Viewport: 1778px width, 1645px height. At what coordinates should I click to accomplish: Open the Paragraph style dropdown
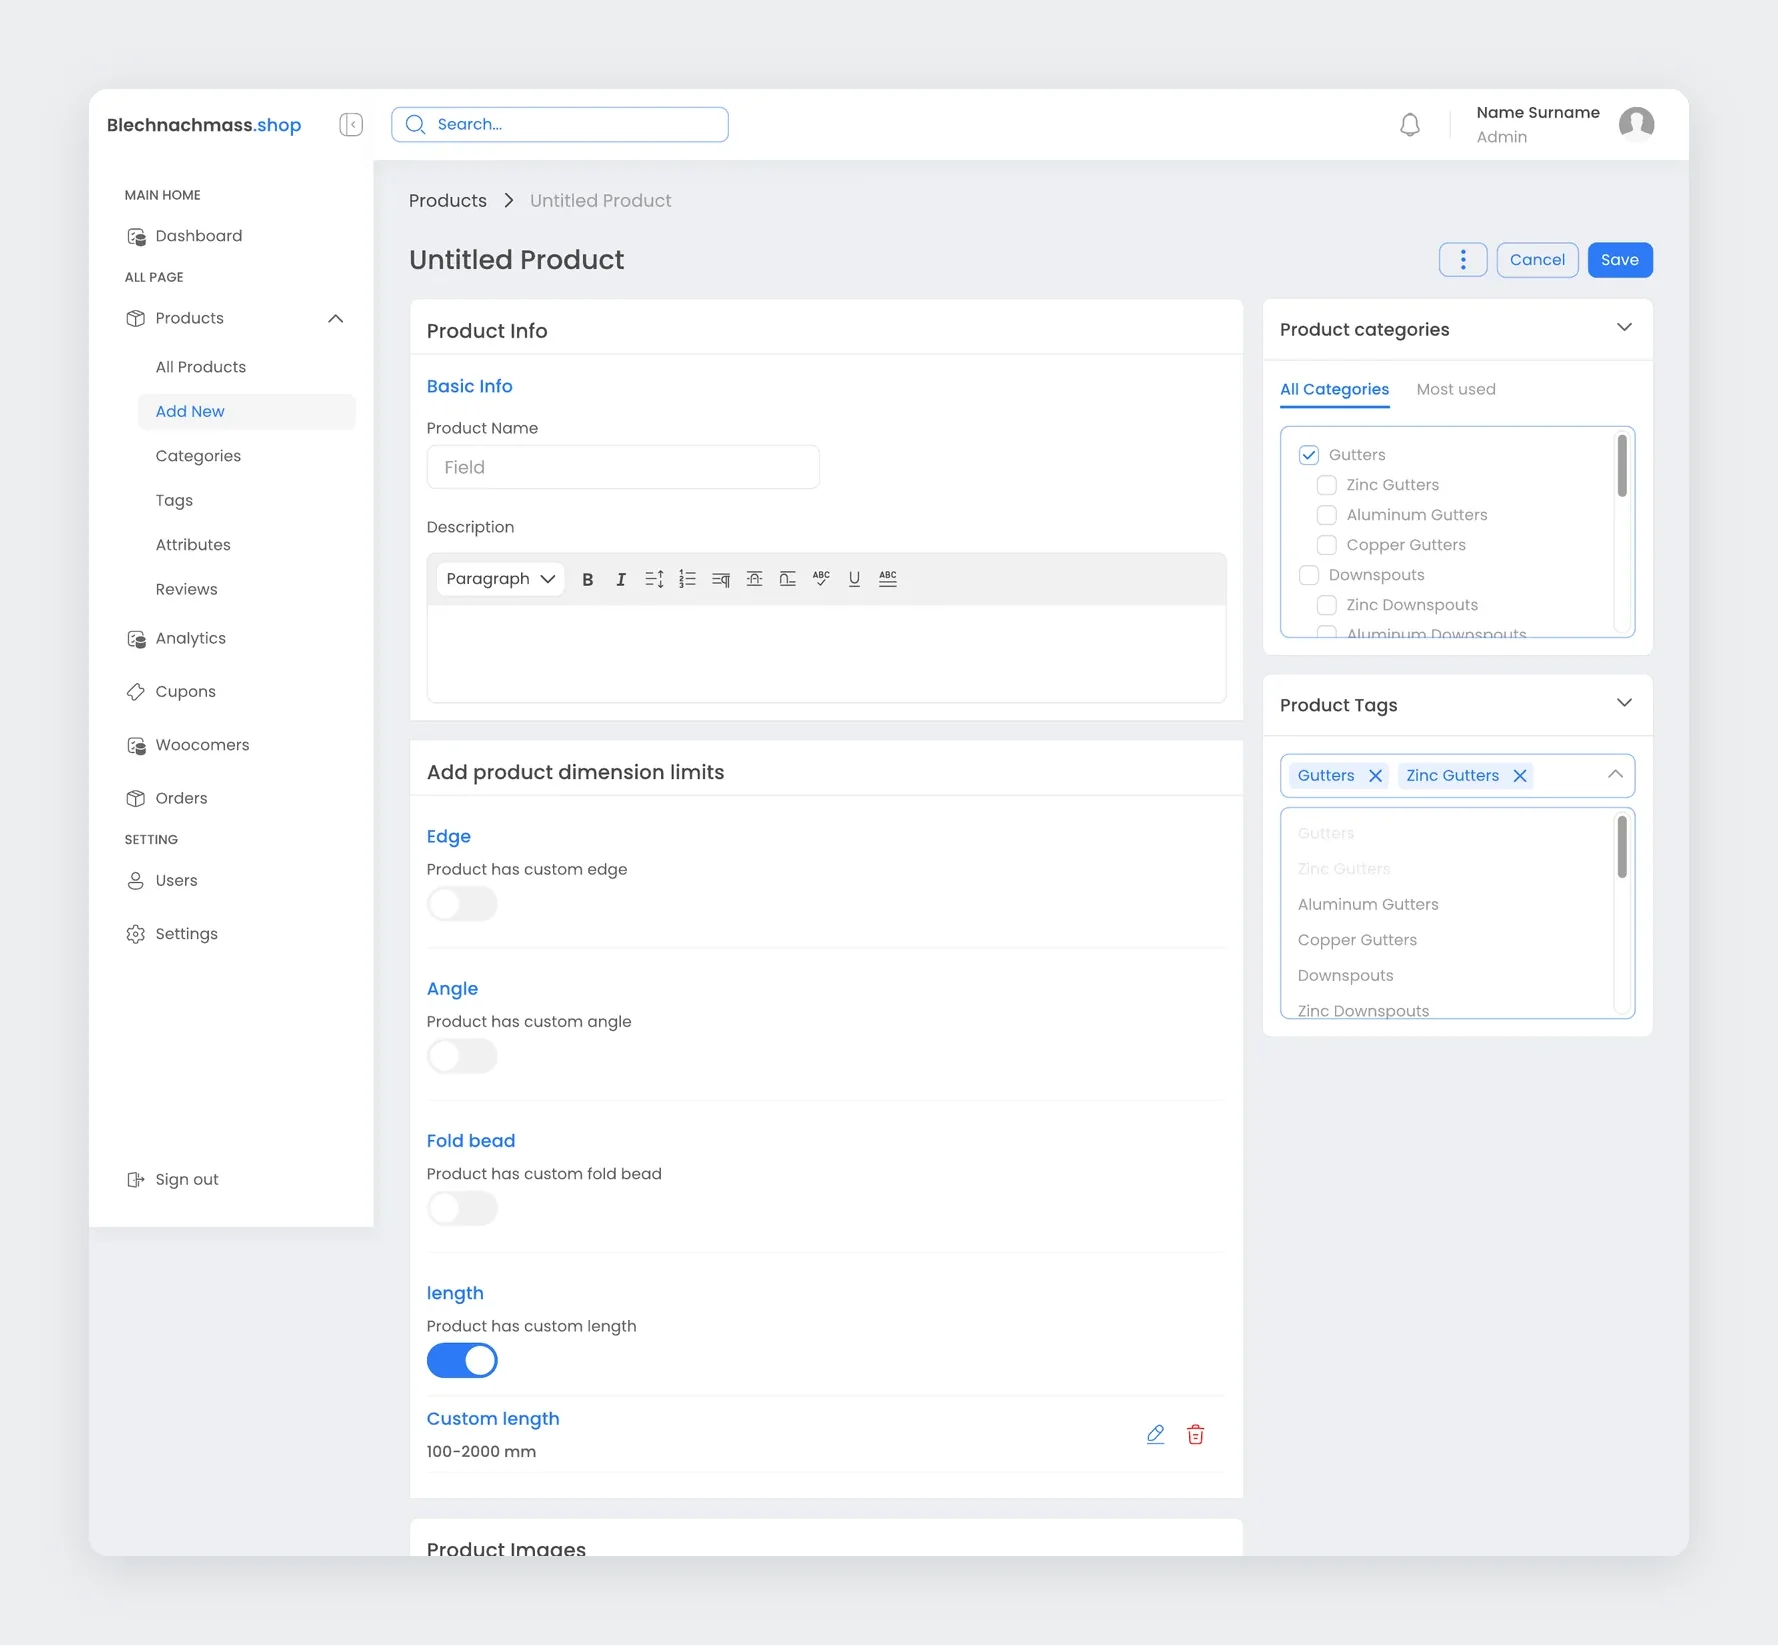pyautogui.click(x=500, y=579)
